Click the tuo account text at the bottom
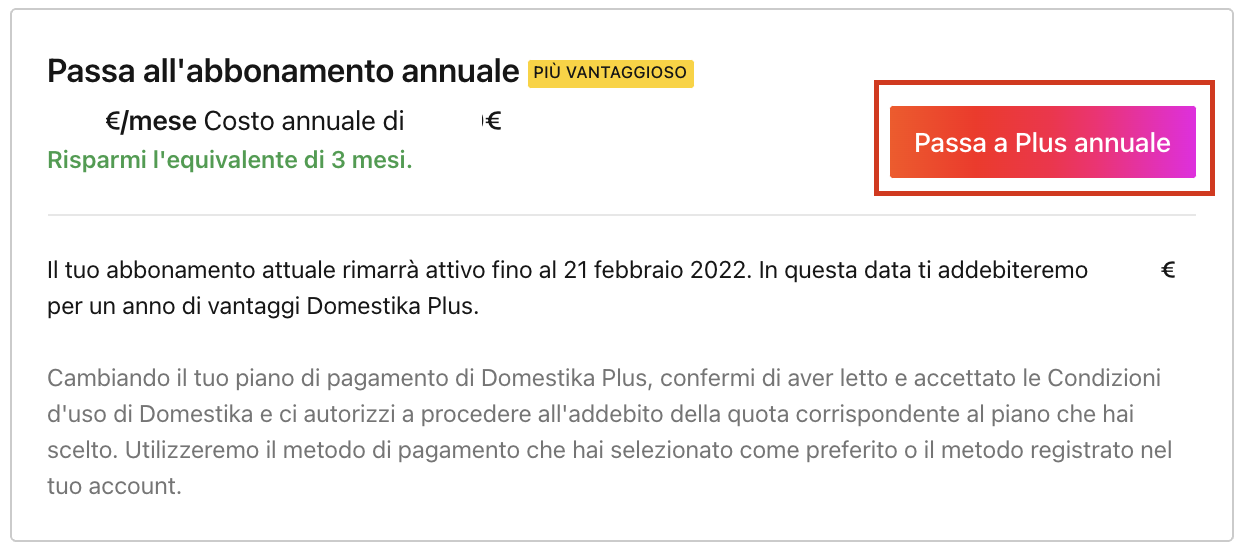 (113, 487)
